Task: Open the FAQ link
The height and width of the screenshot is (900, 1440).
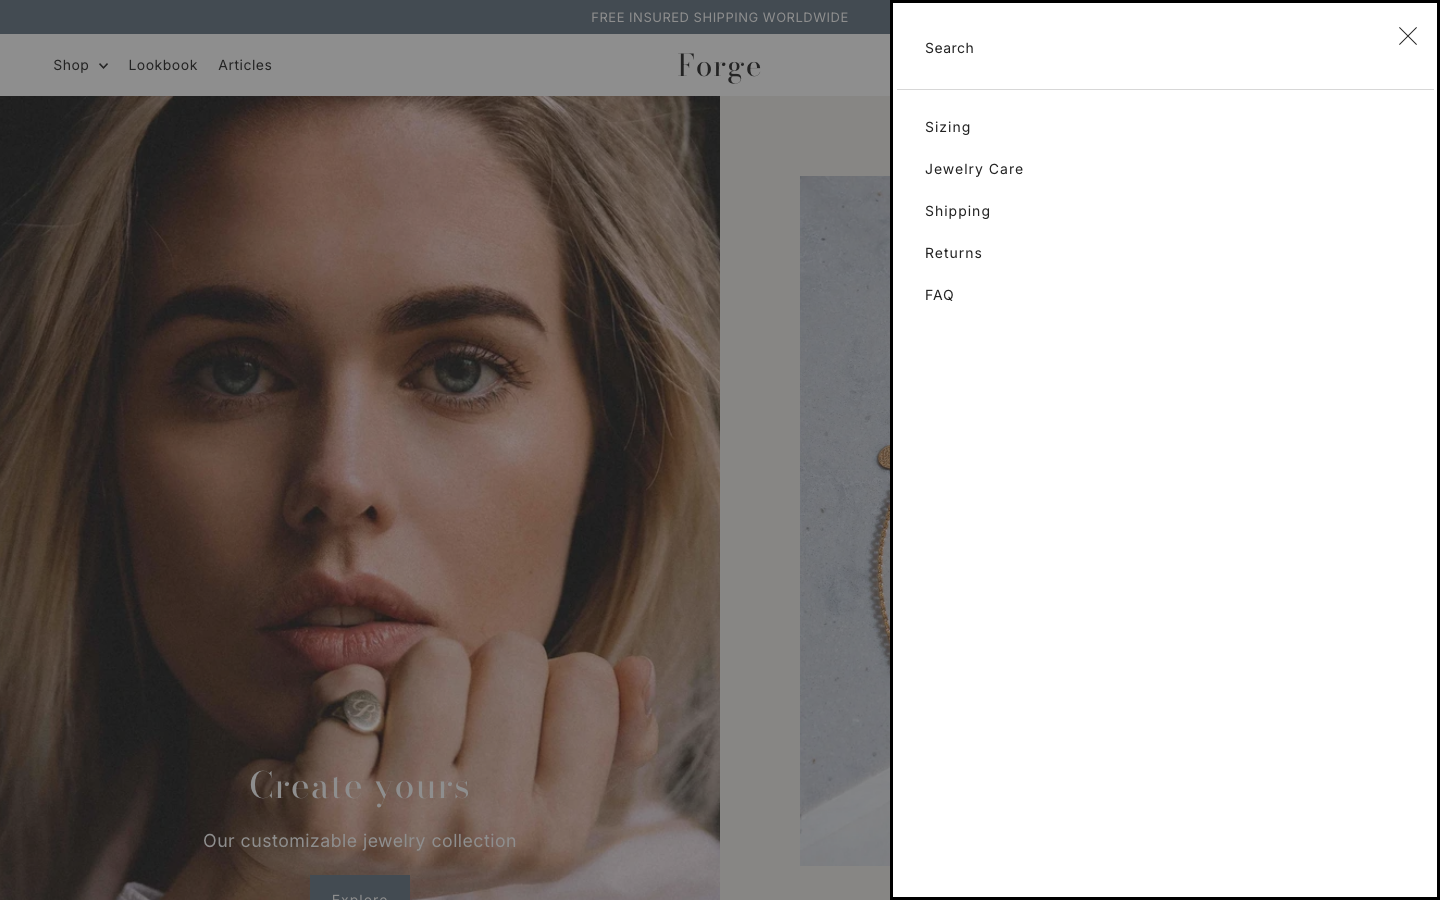Action: click(x=939, y=295)
